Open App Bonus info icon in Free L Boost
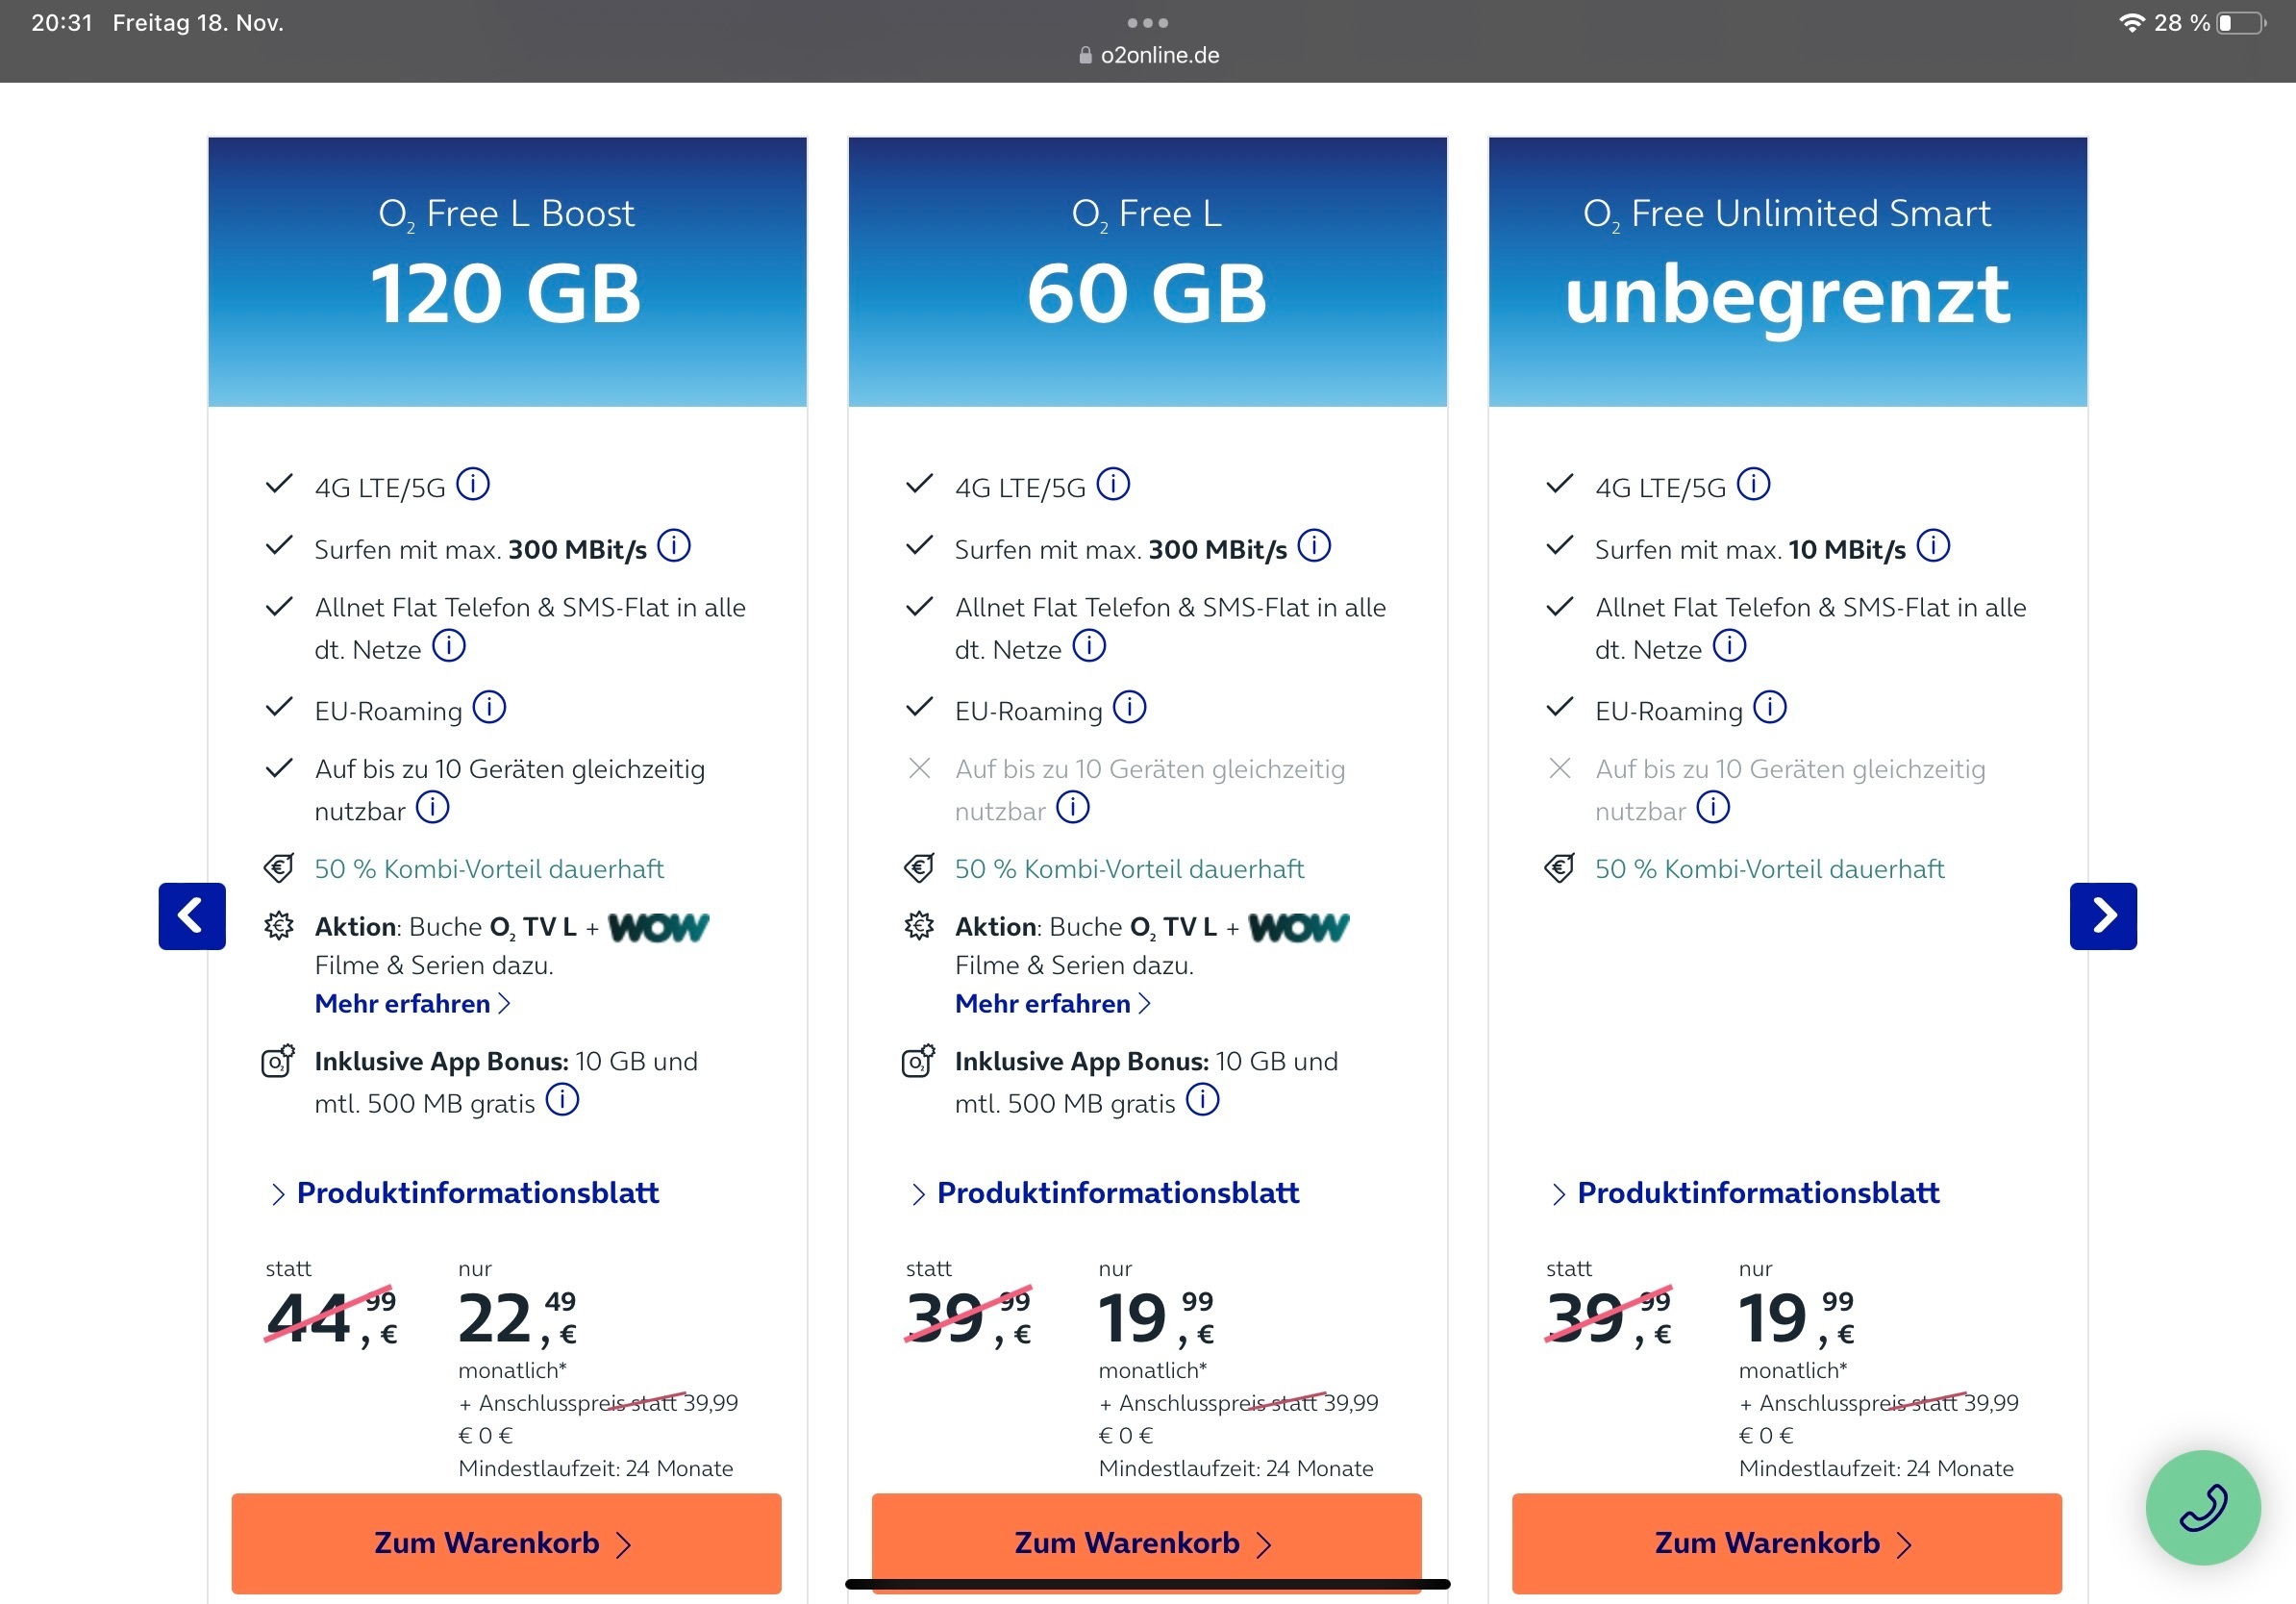This screenshot has height=1604, width=2296. 562,1100
